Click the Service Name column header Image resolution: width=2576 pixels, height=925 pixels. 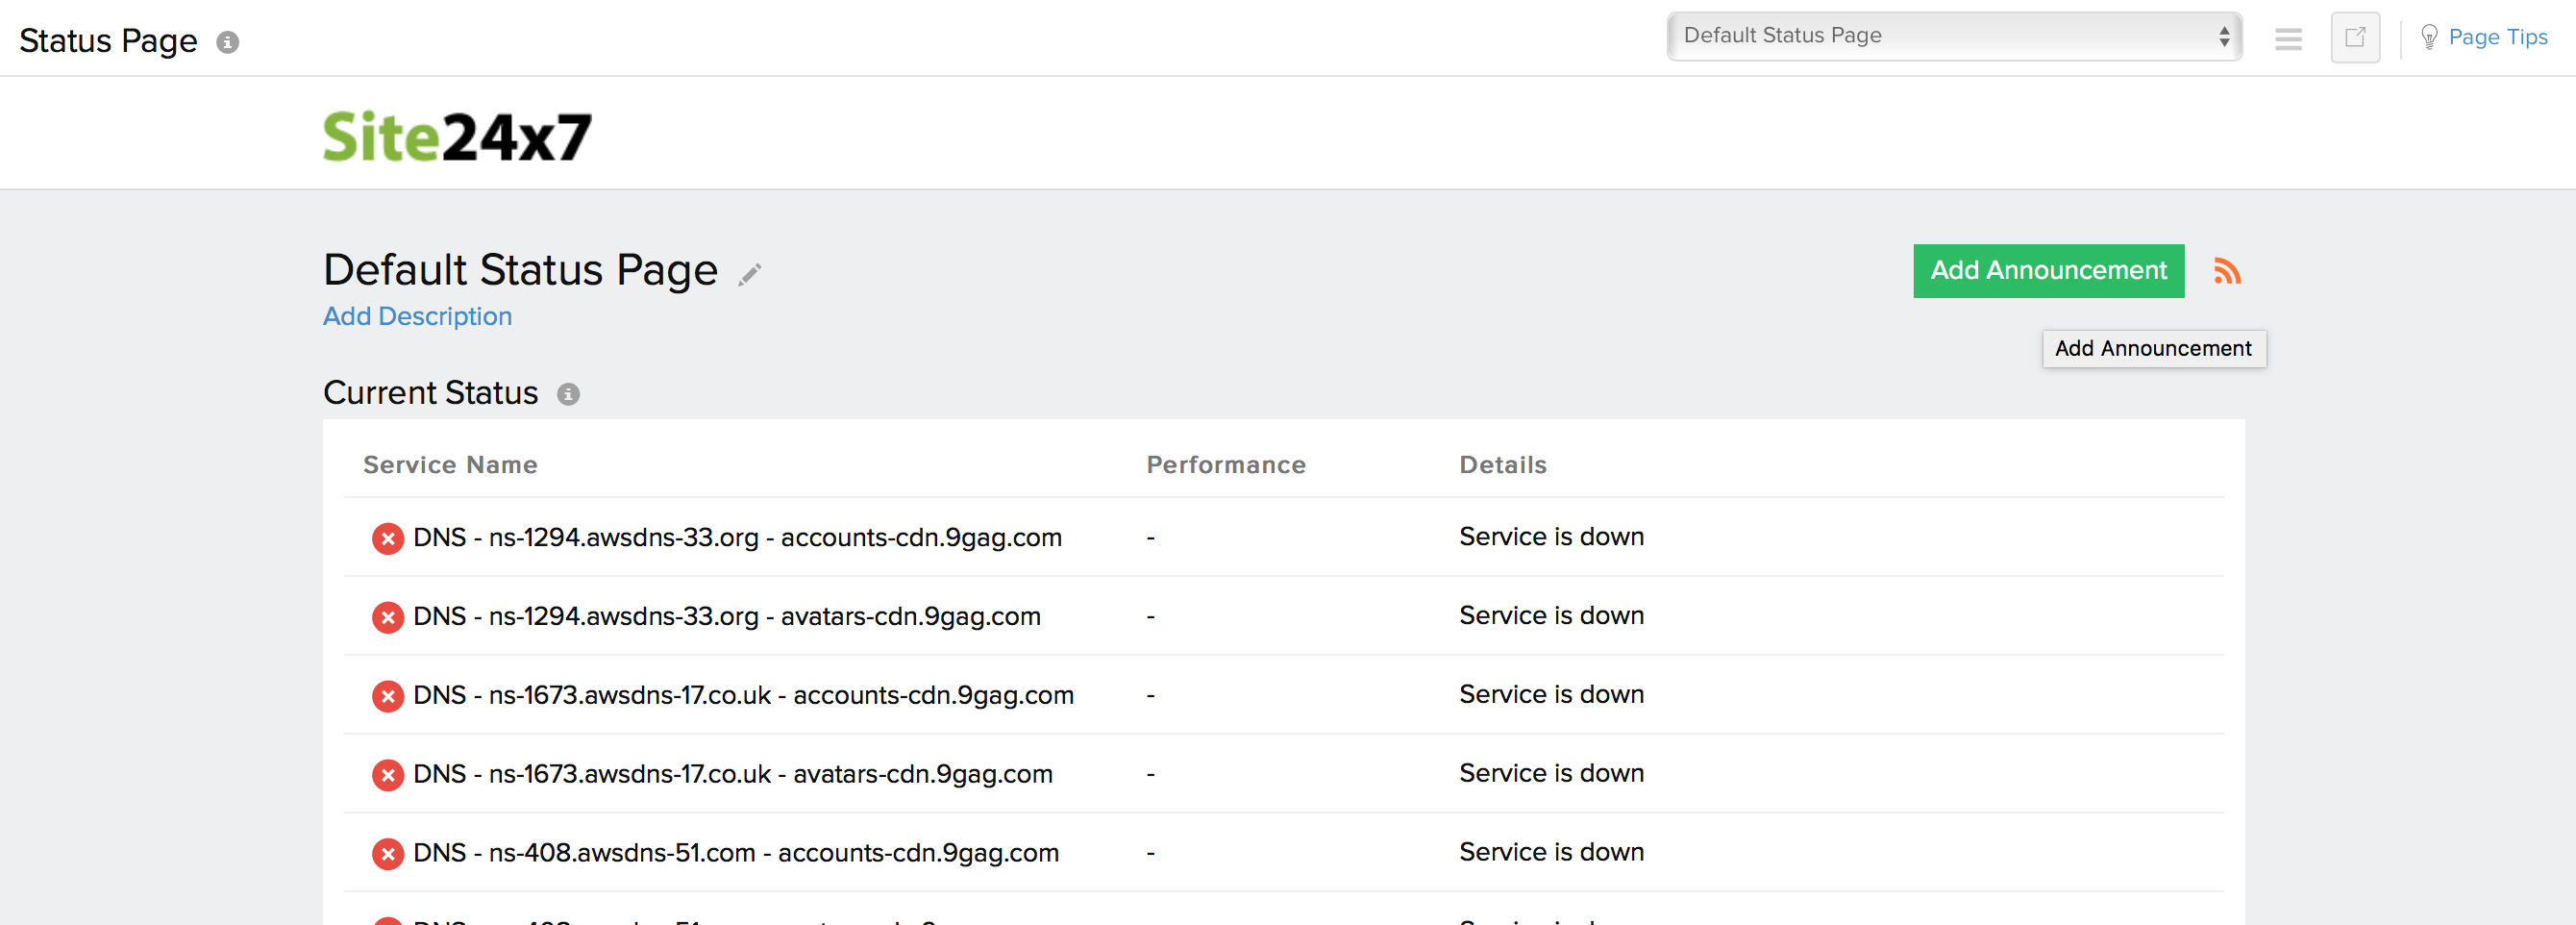[450, 465]
